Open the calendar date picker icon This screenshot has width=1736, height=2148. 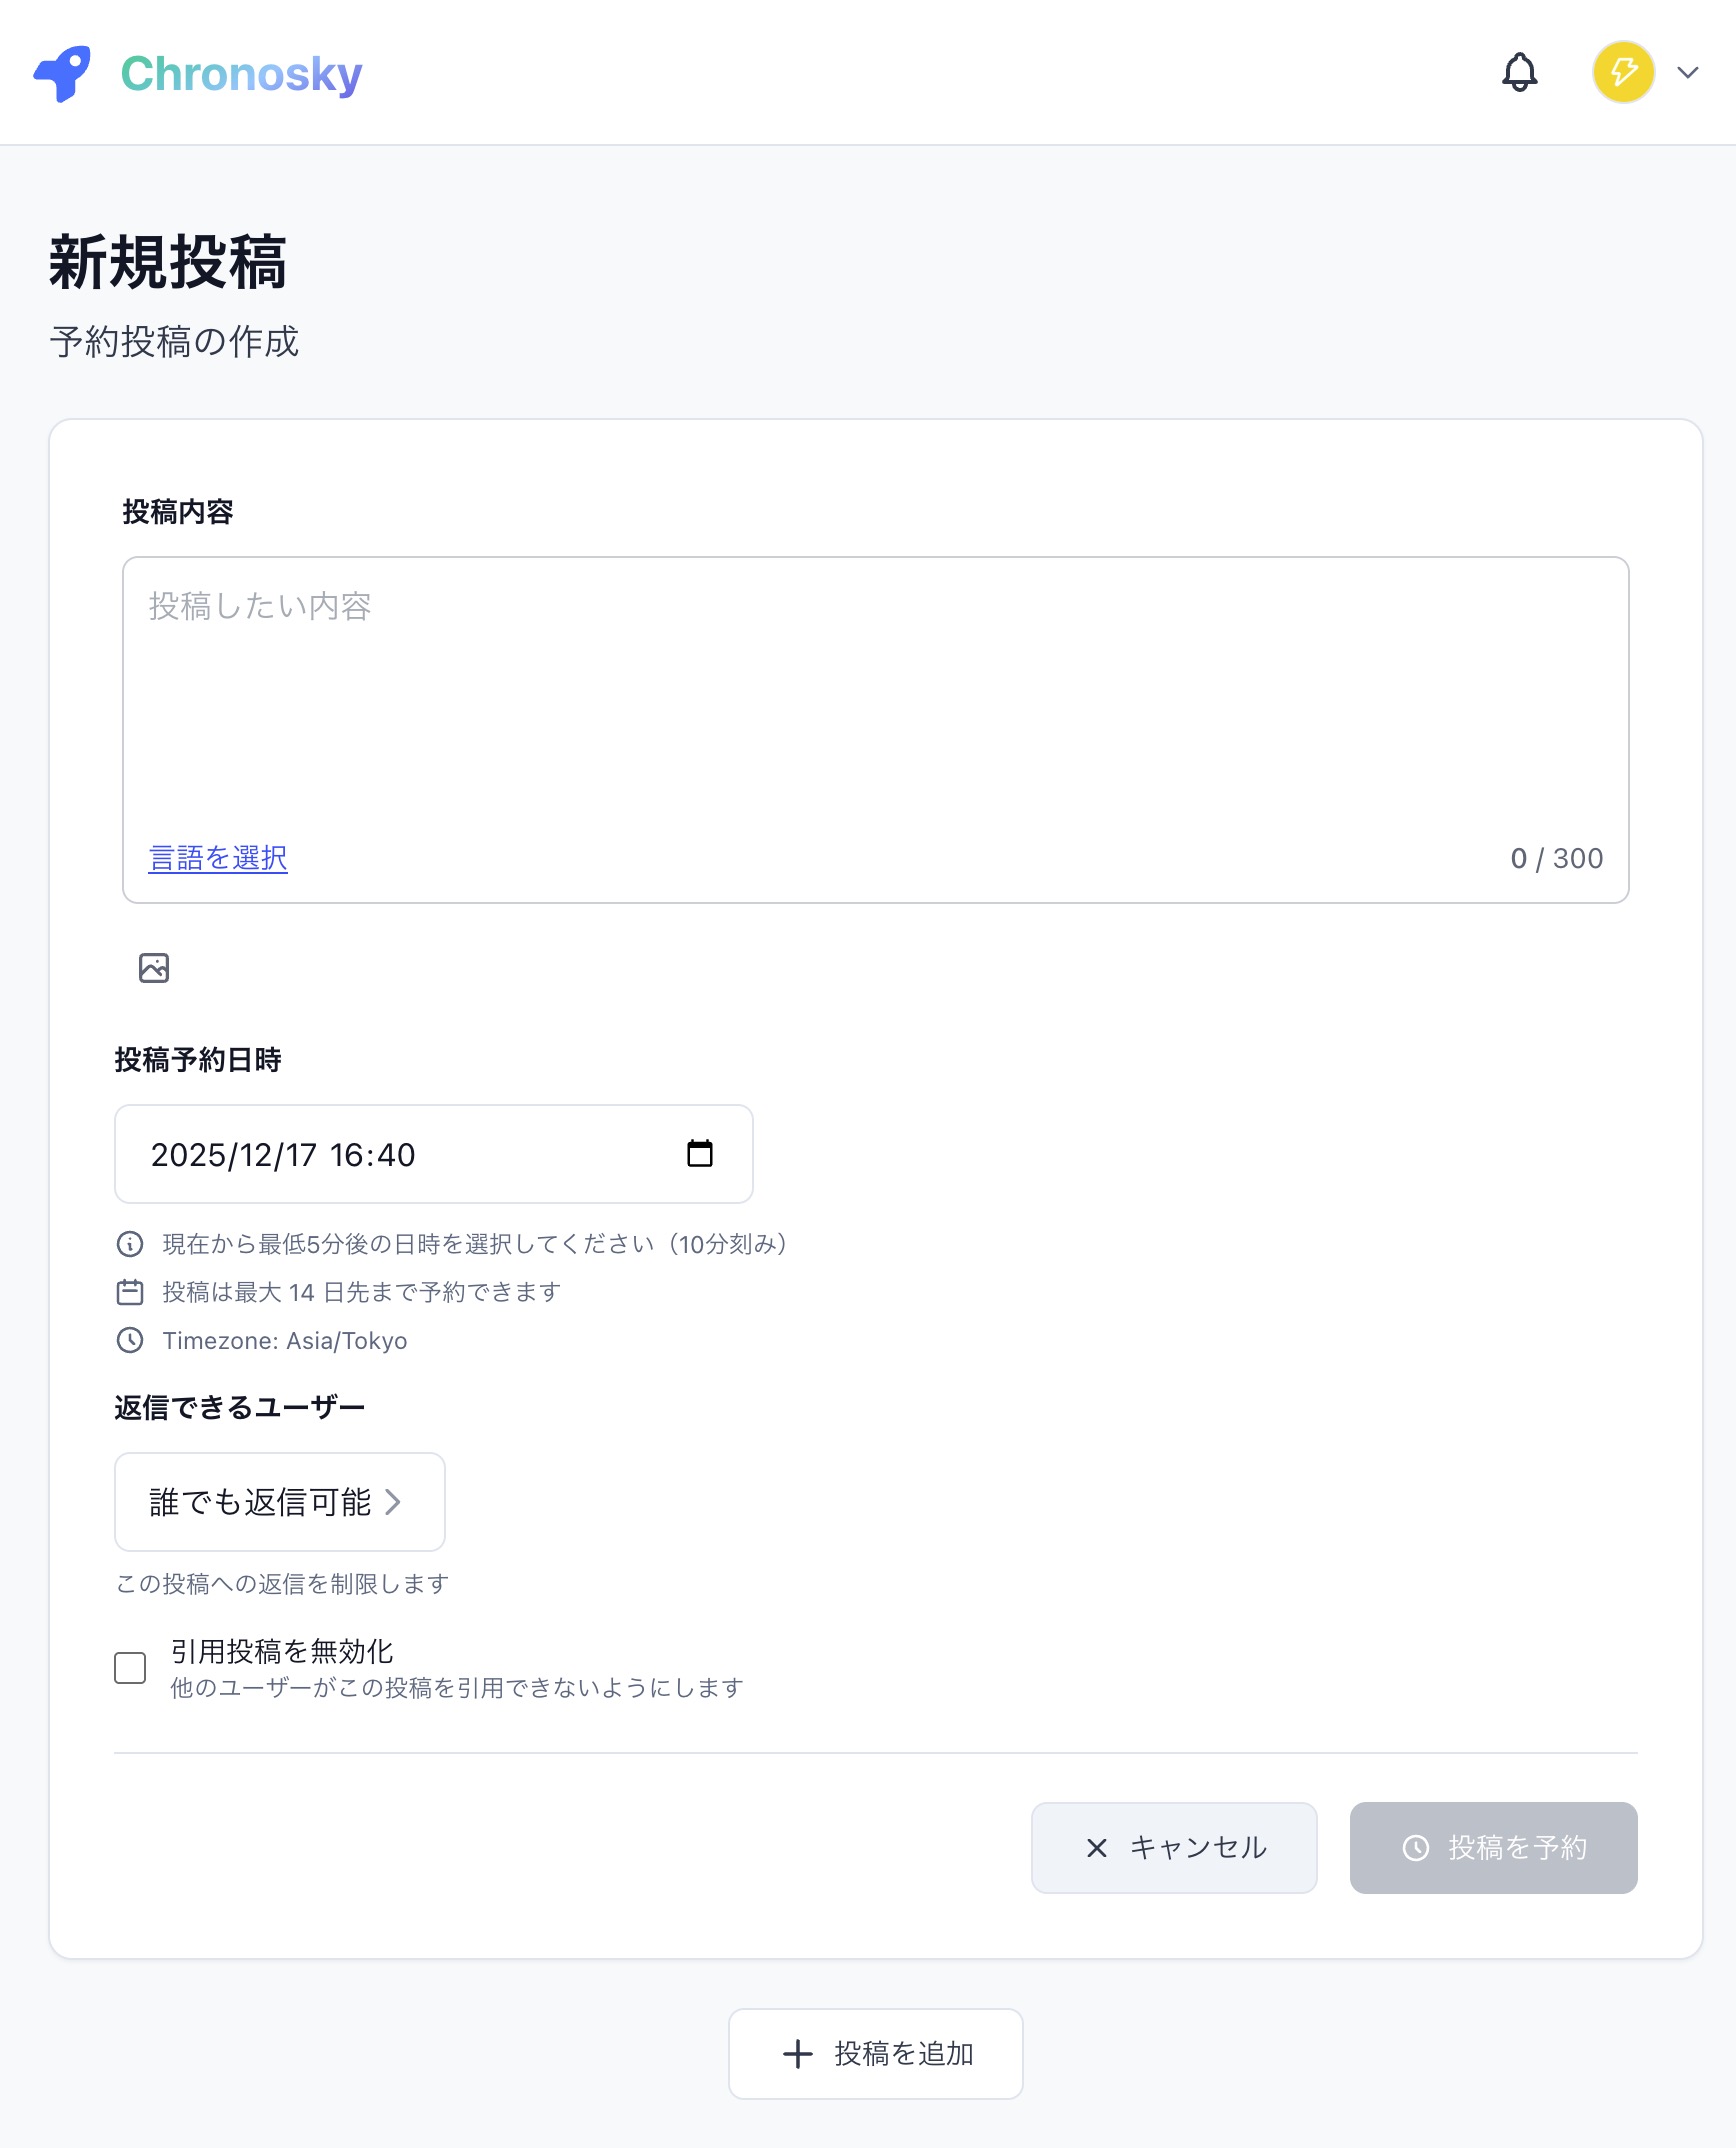click(x=700, y=1154)
